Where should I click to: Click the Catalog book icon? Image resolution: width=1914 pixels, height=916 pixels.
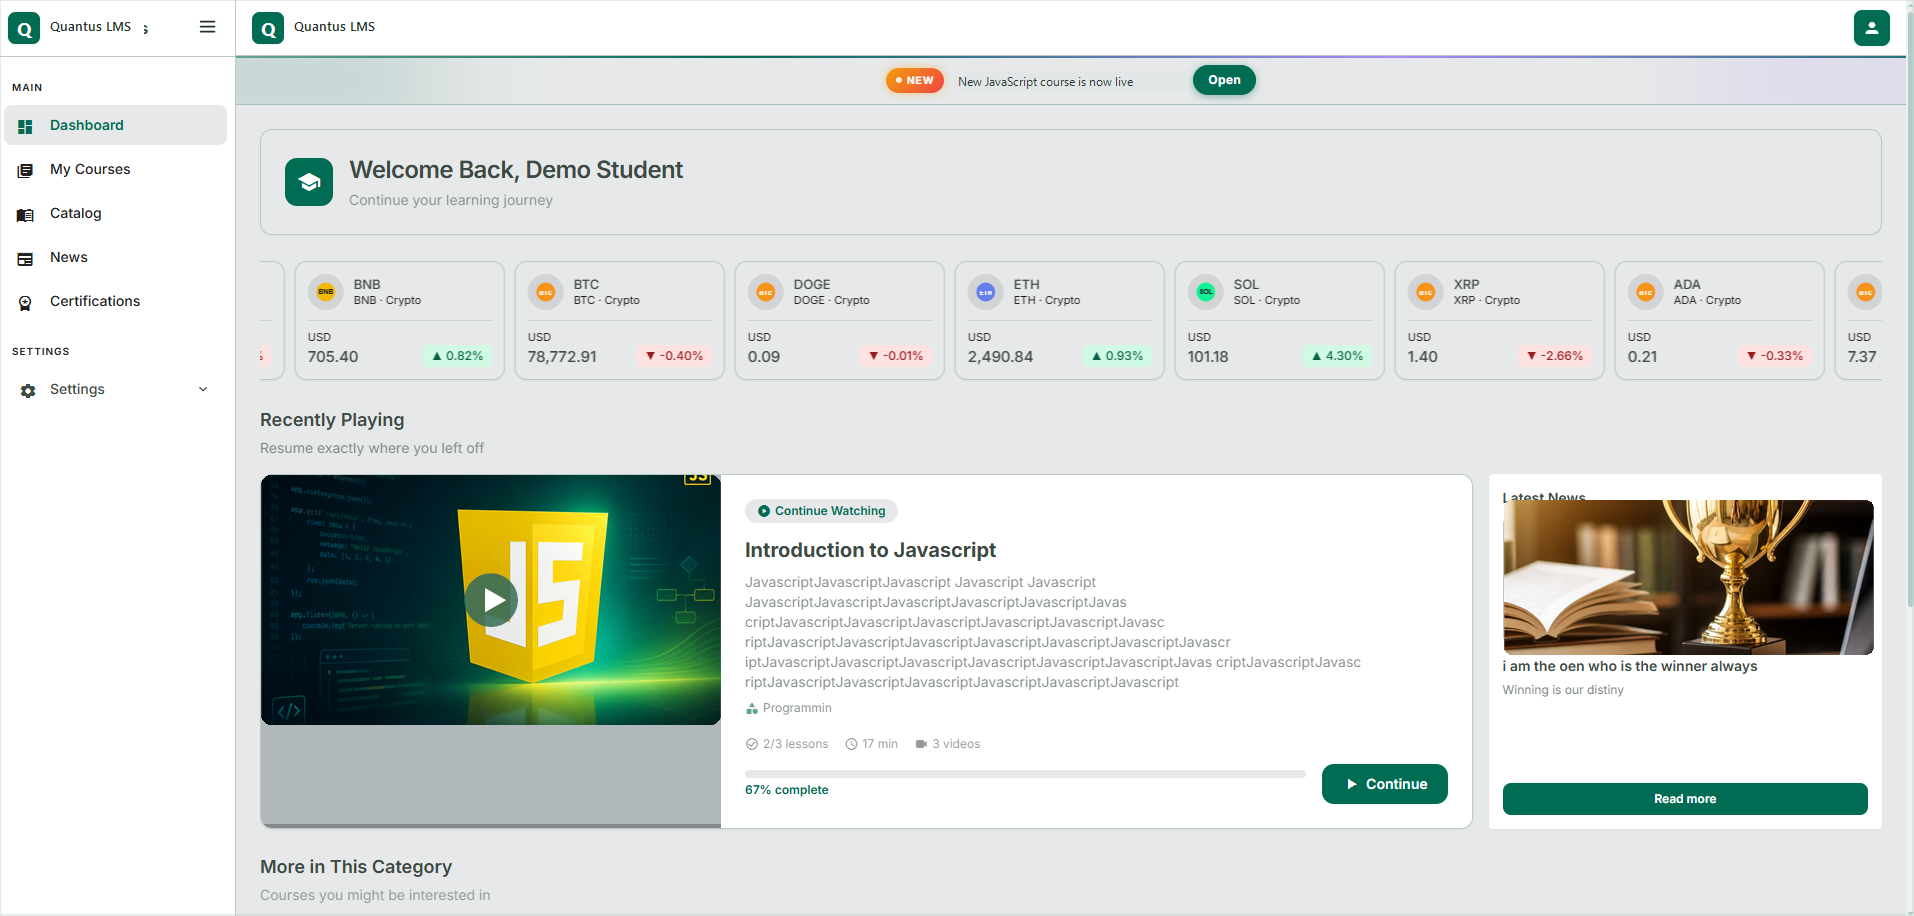26,214
